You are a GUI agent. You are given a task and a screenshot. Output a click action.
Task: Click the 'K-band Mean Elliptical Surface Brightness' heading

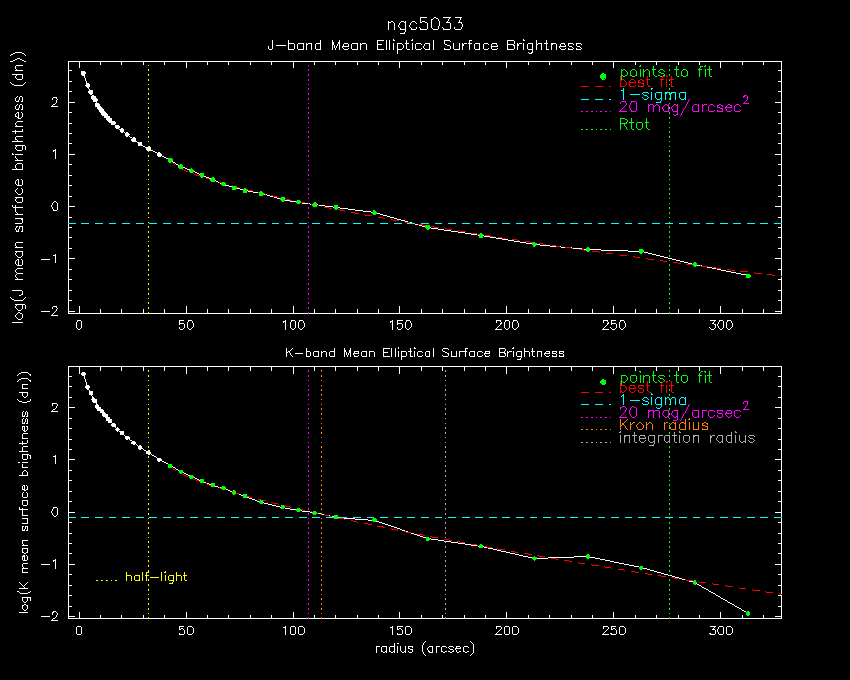pos(425,353)
